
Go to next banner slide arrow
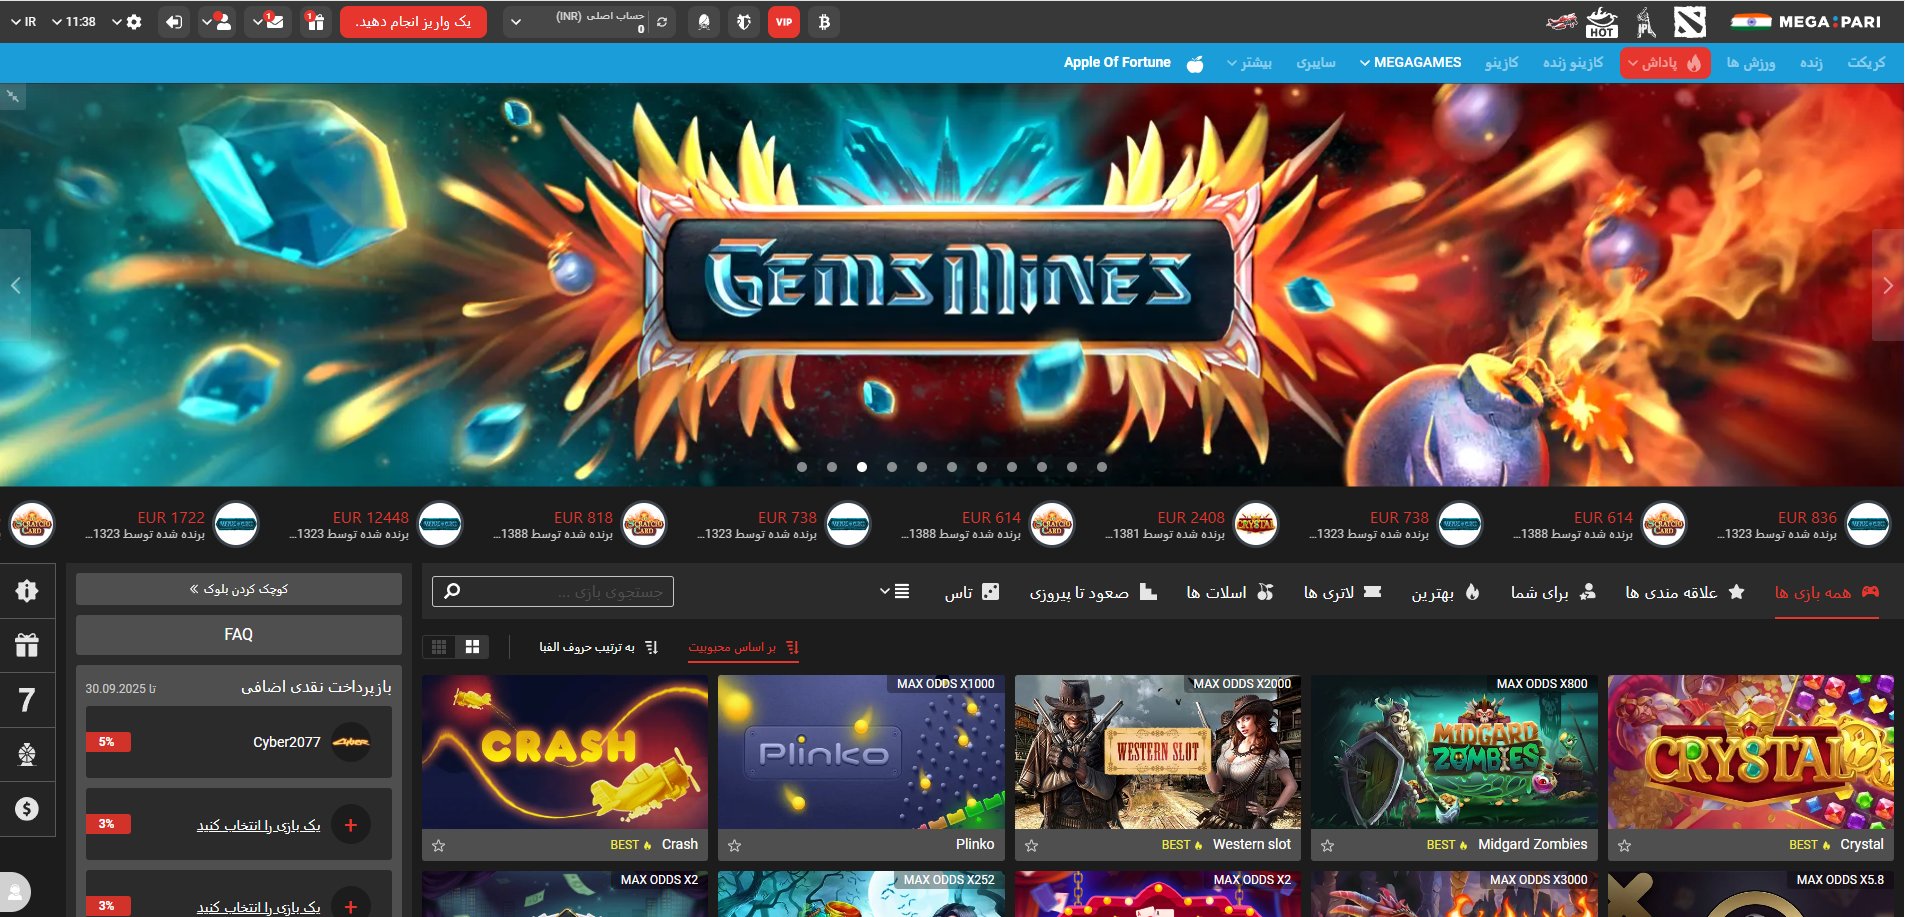point(1887,286)
